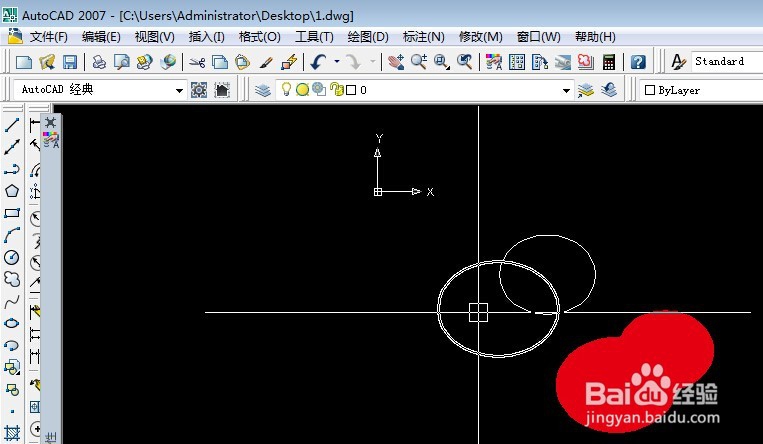The width and height of the screenshot is (763, 444).
Task: Open the 插入(I) menu
Action: [206, 37]
